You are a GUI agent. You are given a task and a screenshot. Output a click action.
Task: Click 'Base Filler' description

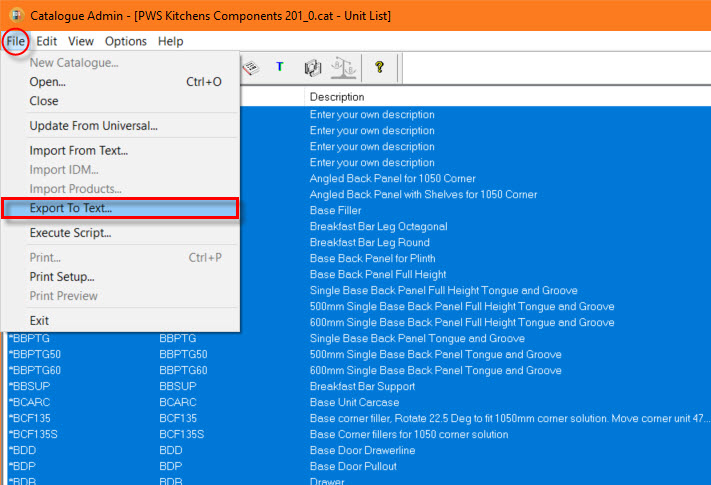(x=336, y=210)
